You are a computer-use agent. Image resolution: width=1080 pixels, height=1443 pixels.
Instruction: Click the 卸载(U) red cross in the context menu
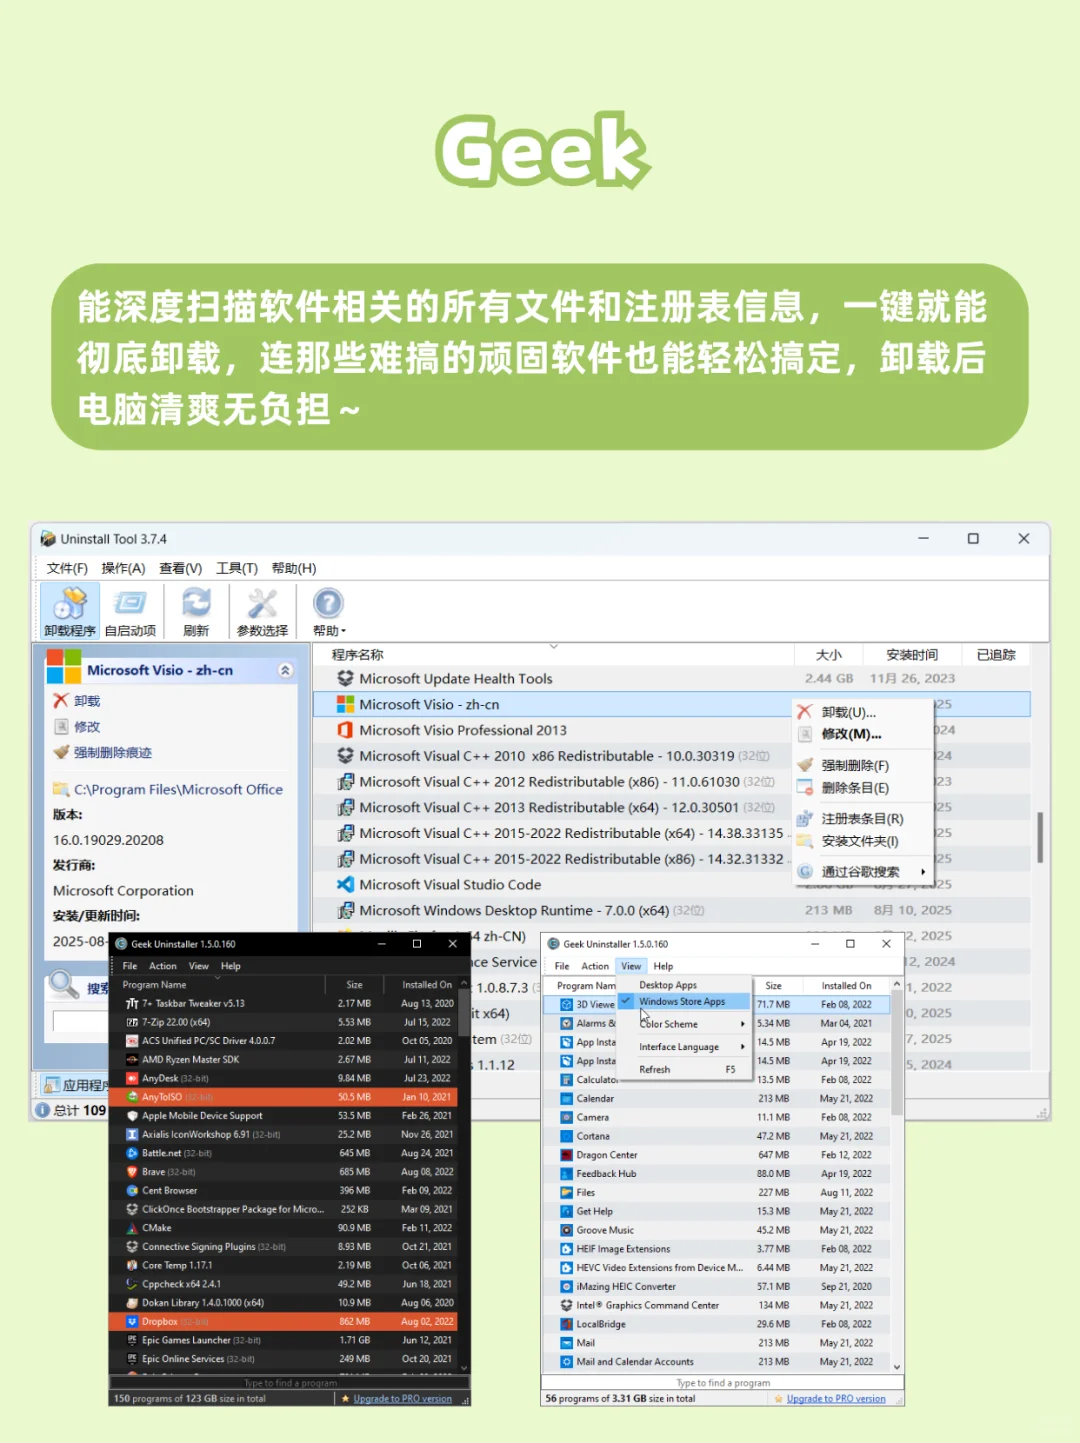pyautogui.click(x=806, y=710)
